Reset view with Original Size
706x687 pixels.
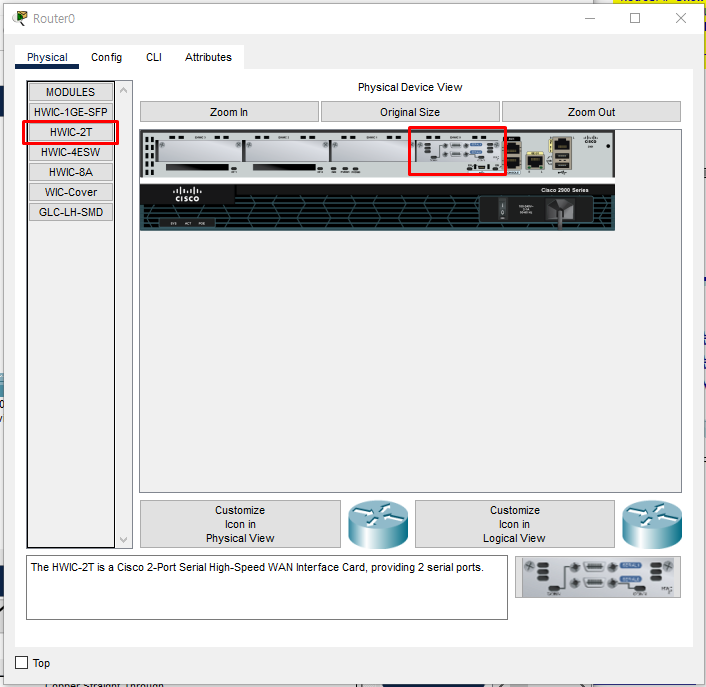[410, 112]
